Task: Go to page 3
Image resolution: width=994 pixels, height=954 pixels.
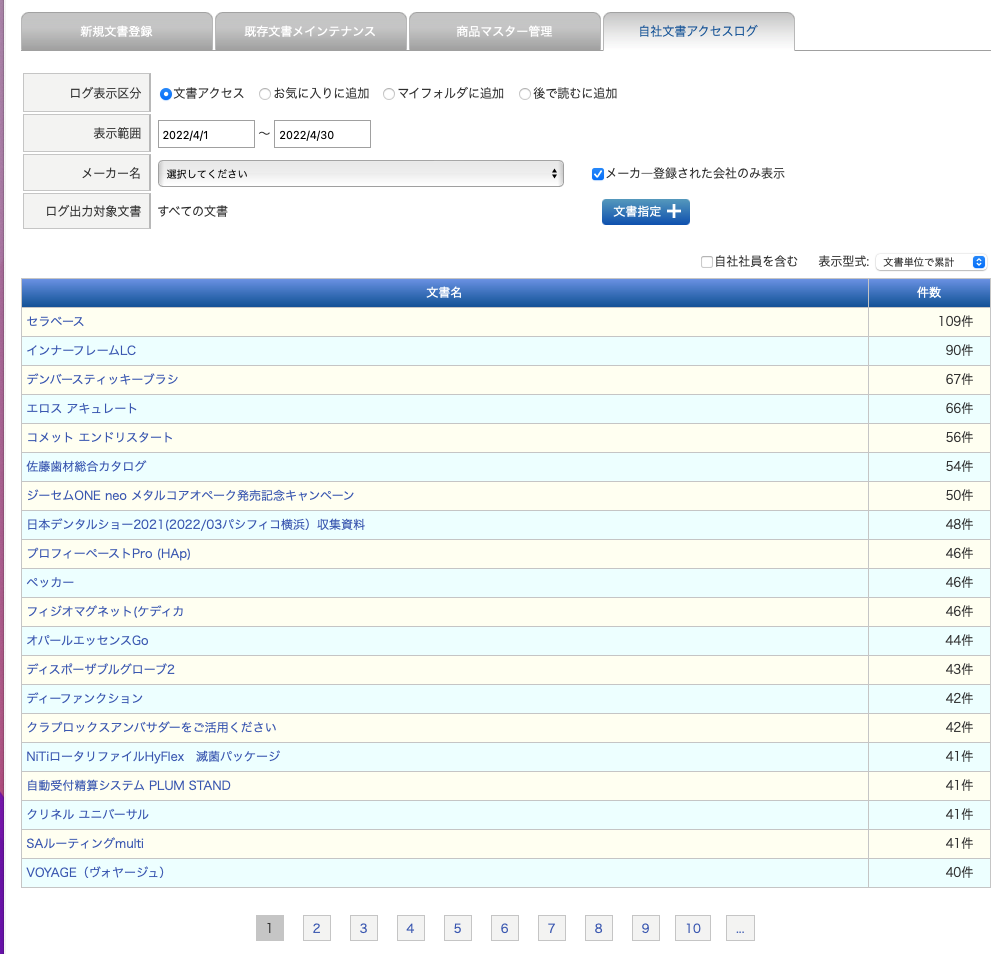Action: click(363, 928)
